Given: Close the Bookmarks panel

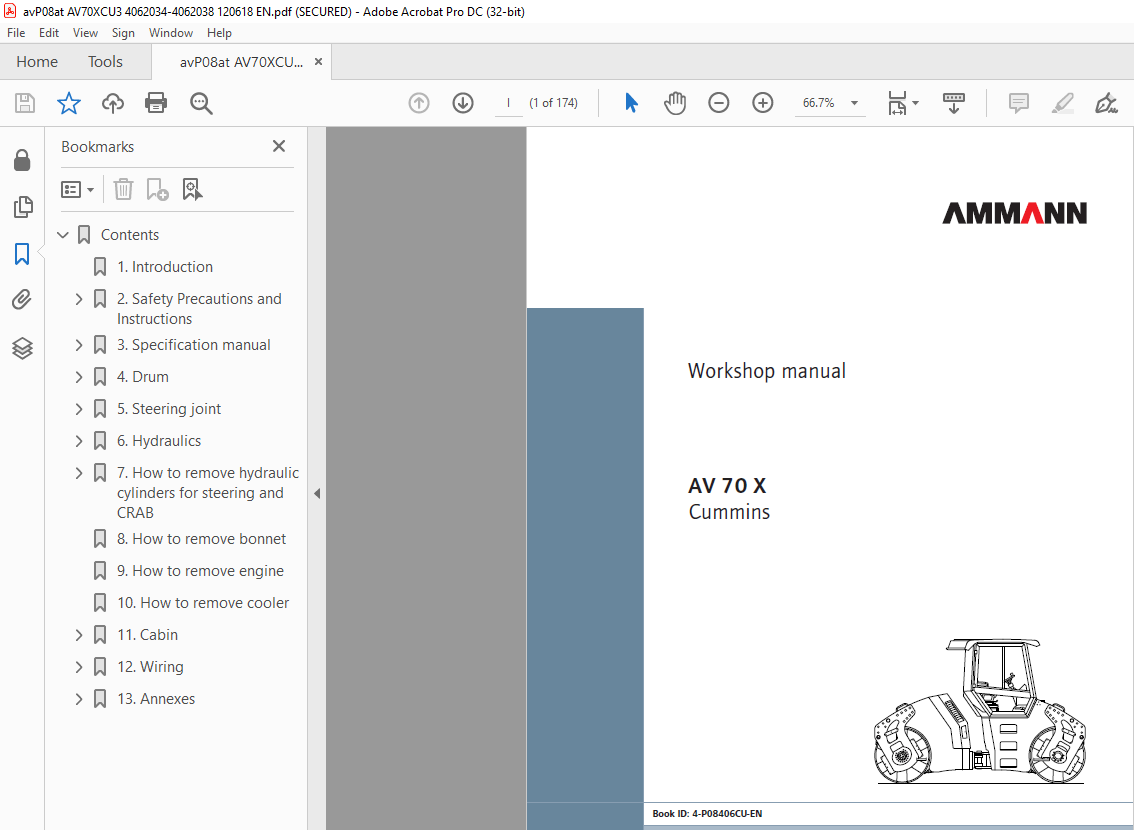Looking at the screenshot, I should pos(278,146).
